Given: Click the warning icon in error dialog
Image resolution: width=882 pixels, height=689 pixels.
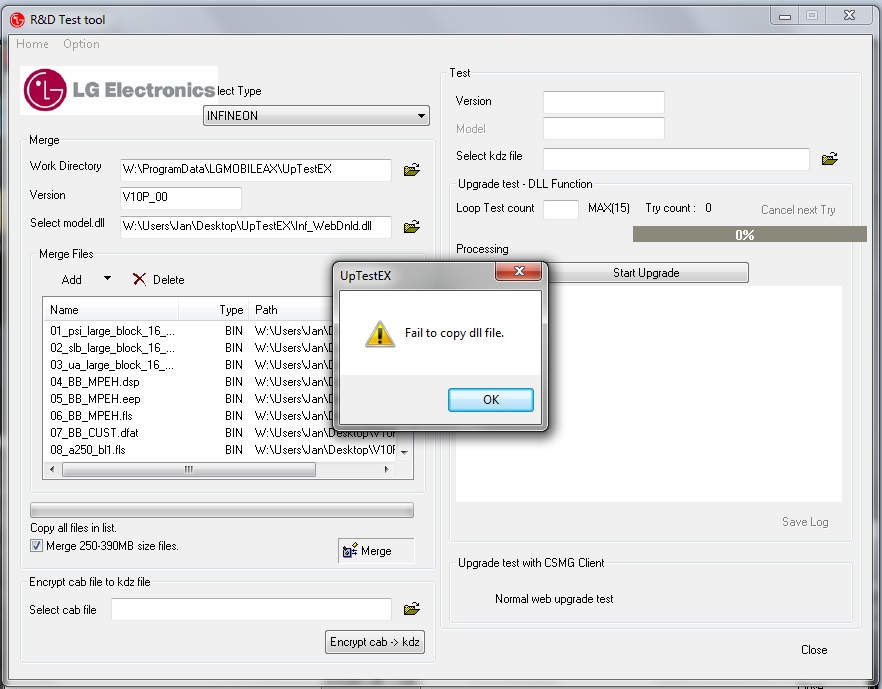Looking at the screenshot, I should tap(380, 334).
